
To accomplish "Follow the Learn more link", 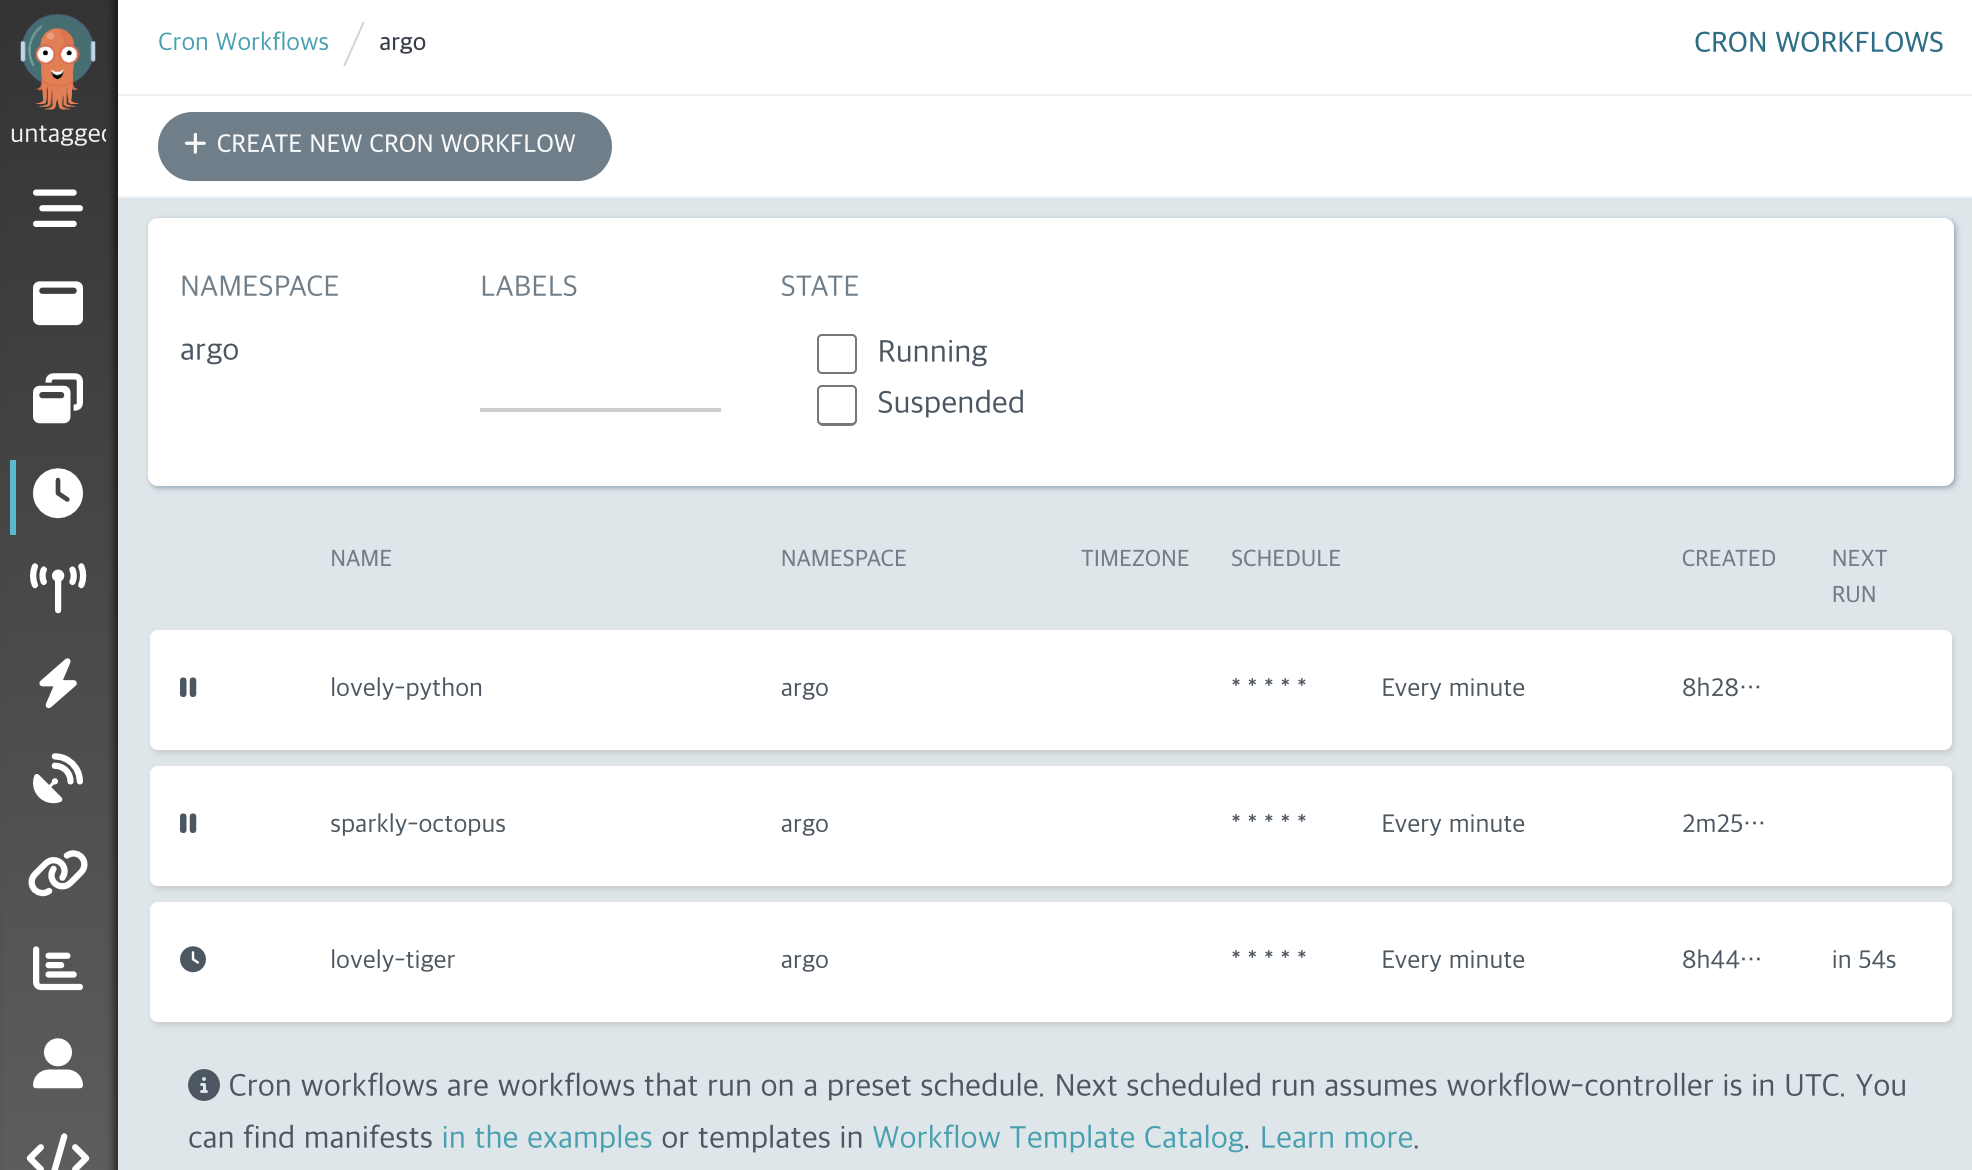I will pos(1337,1137).
